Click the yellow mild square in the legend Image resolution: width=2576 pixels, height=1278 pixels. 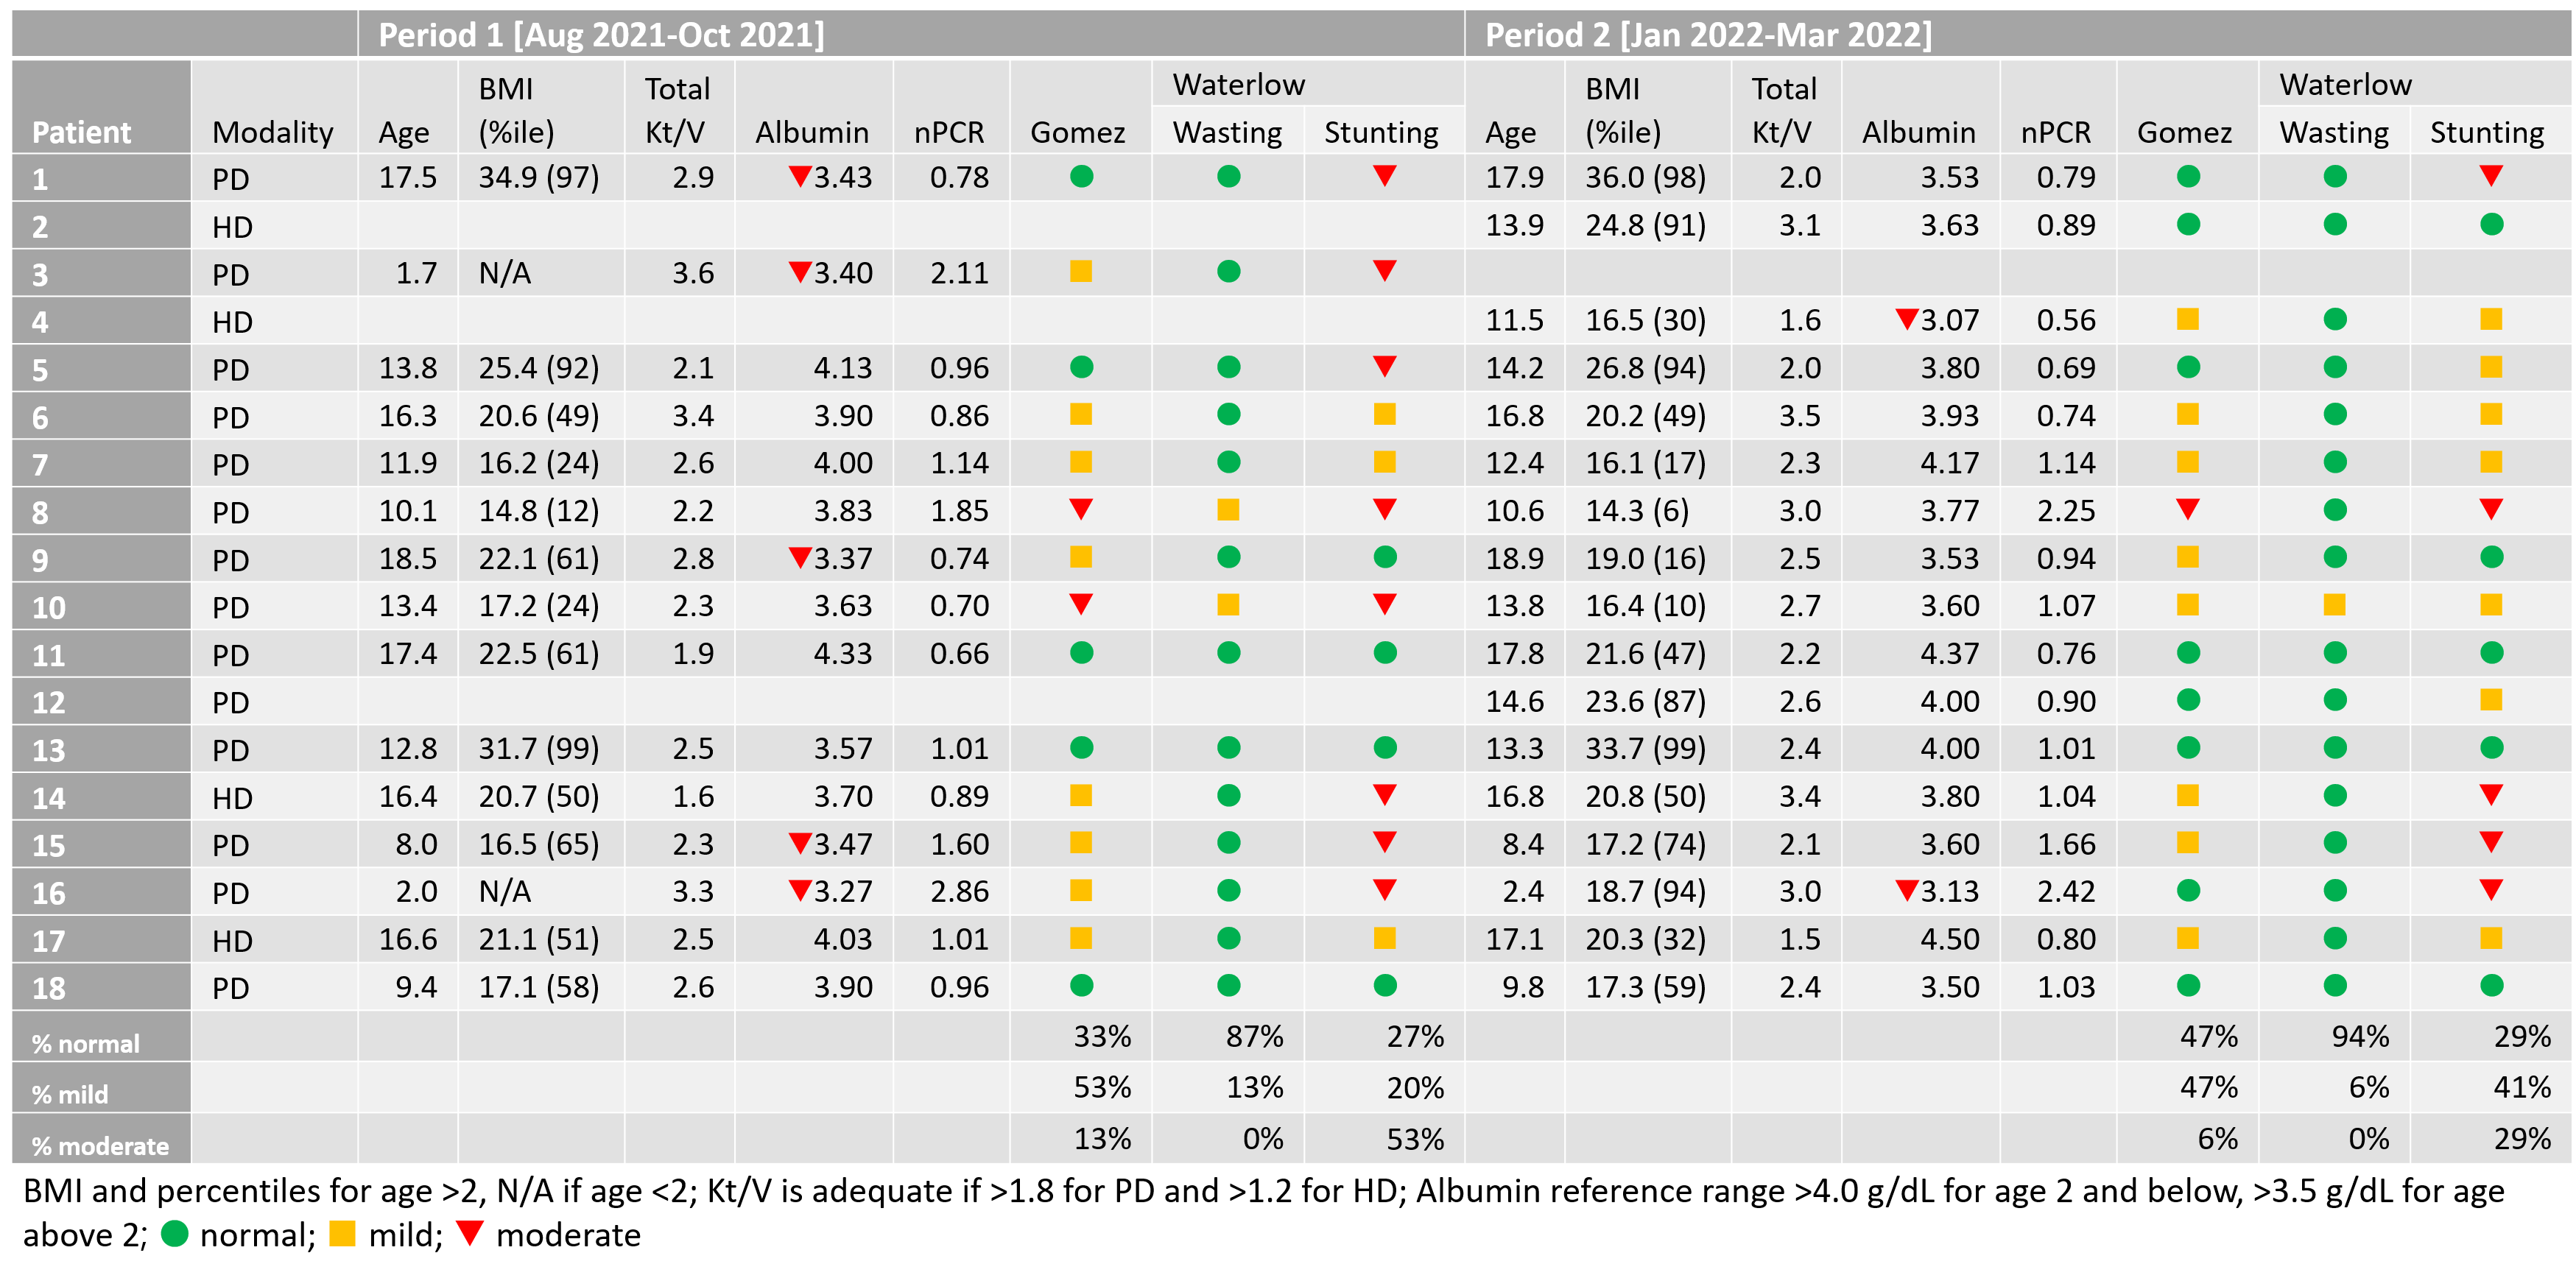pyautogui.click(x=342, y=1233)
